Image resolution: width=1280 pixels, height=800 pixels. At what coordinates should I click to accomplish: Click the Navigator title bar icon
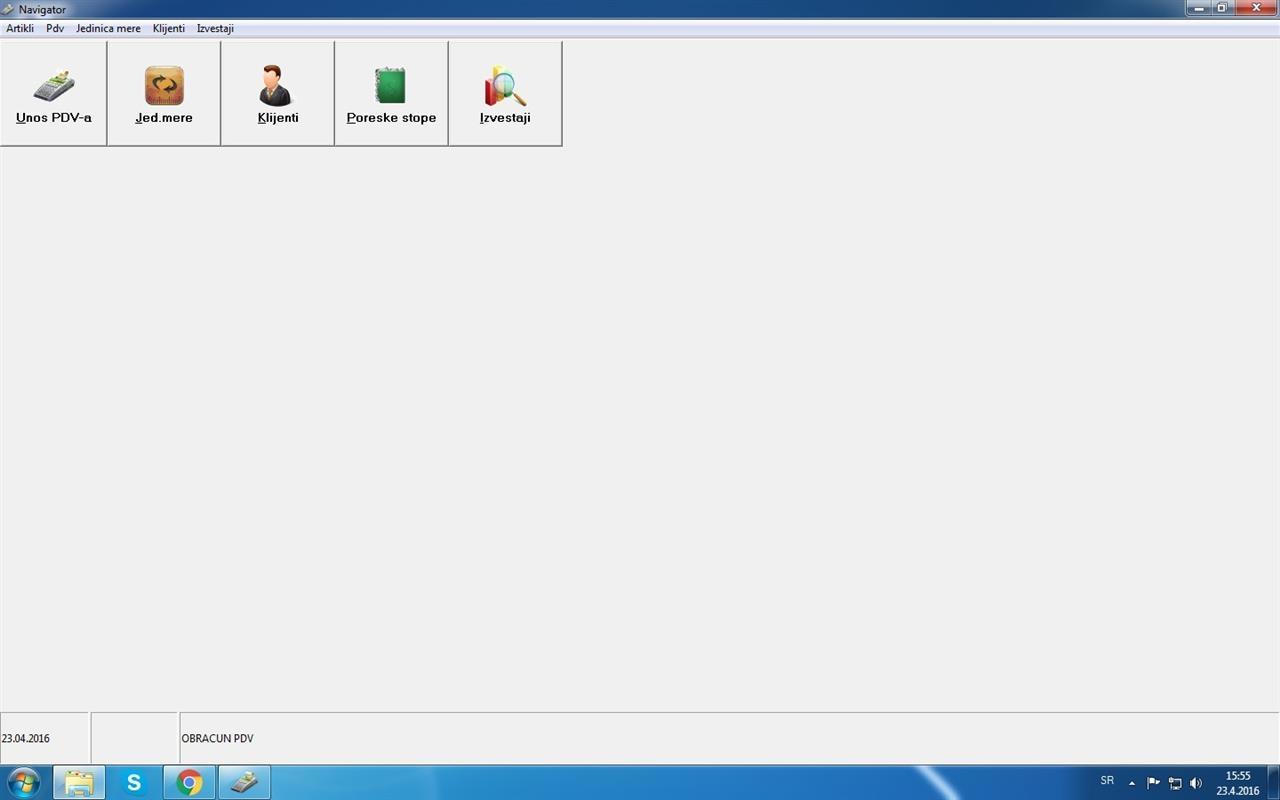9,9
